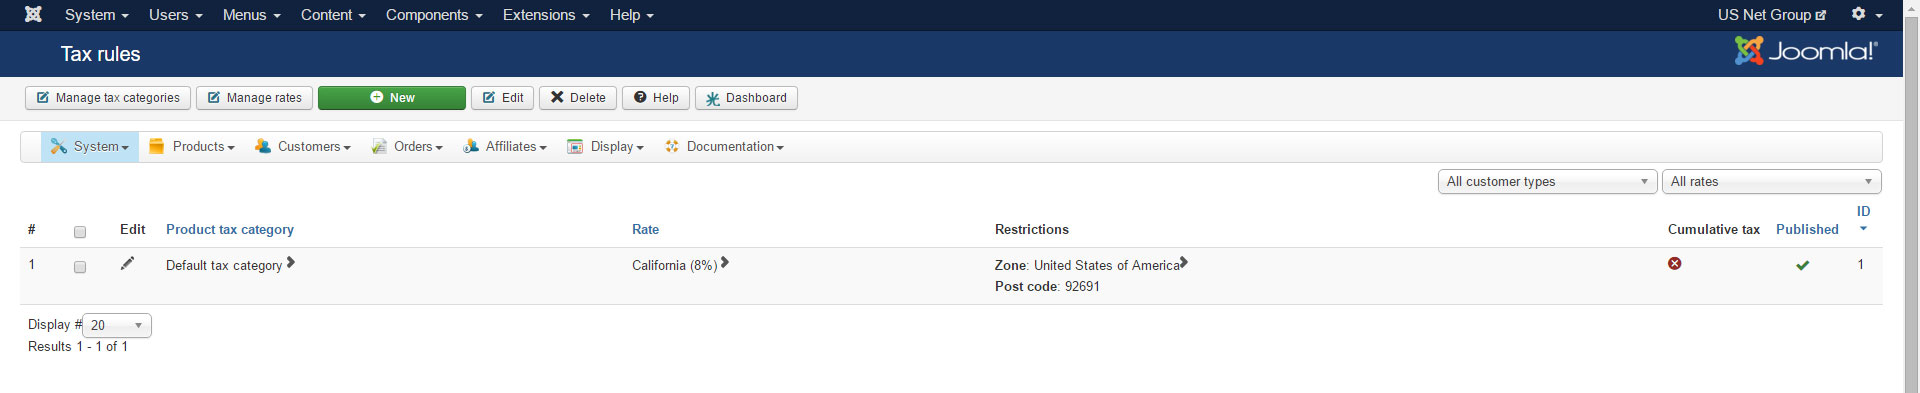Open the Display # 20 dropdown

pyautogui.click(x=117, y=325)
